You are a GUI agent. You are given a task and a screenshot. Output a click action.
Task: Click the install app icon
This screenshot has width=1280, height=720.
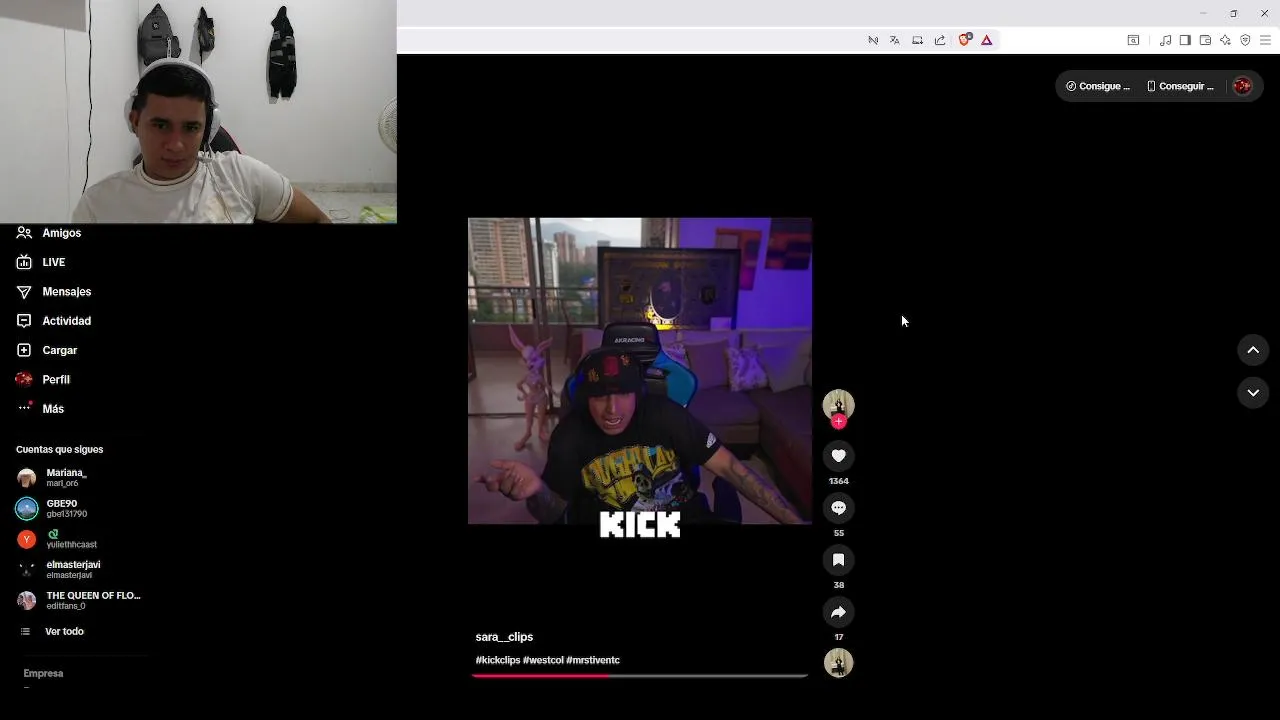(917, 40)
